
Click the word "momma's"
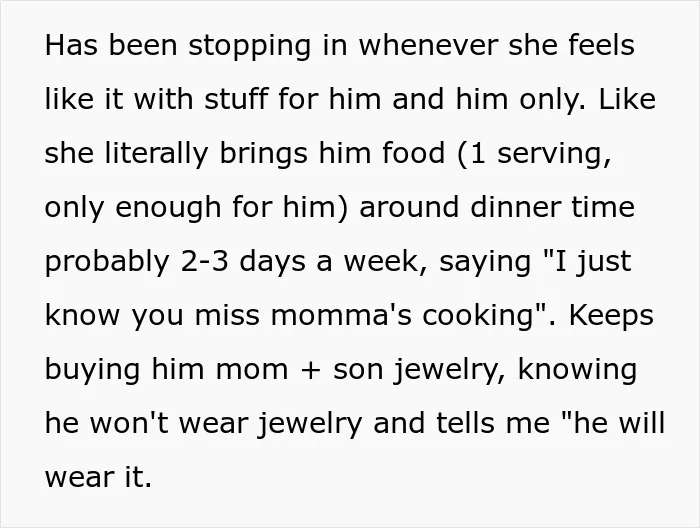[342, 315]
